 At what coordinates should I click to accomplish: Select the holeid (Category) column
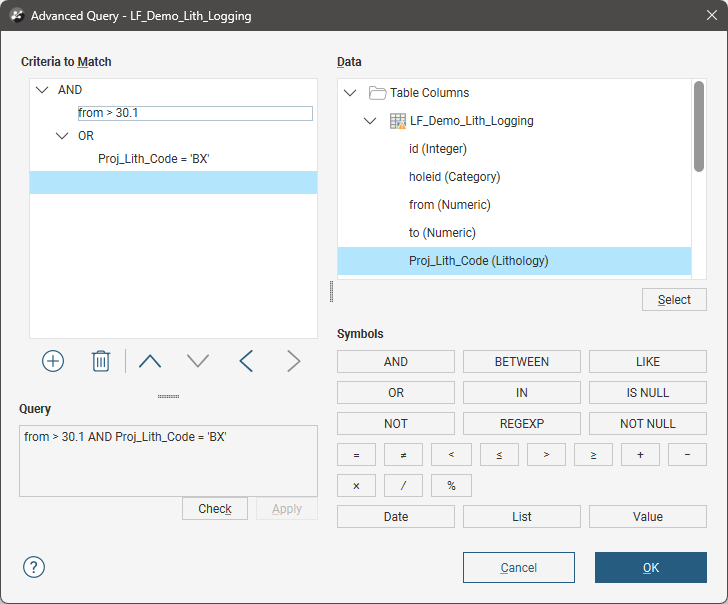(454, 177)
